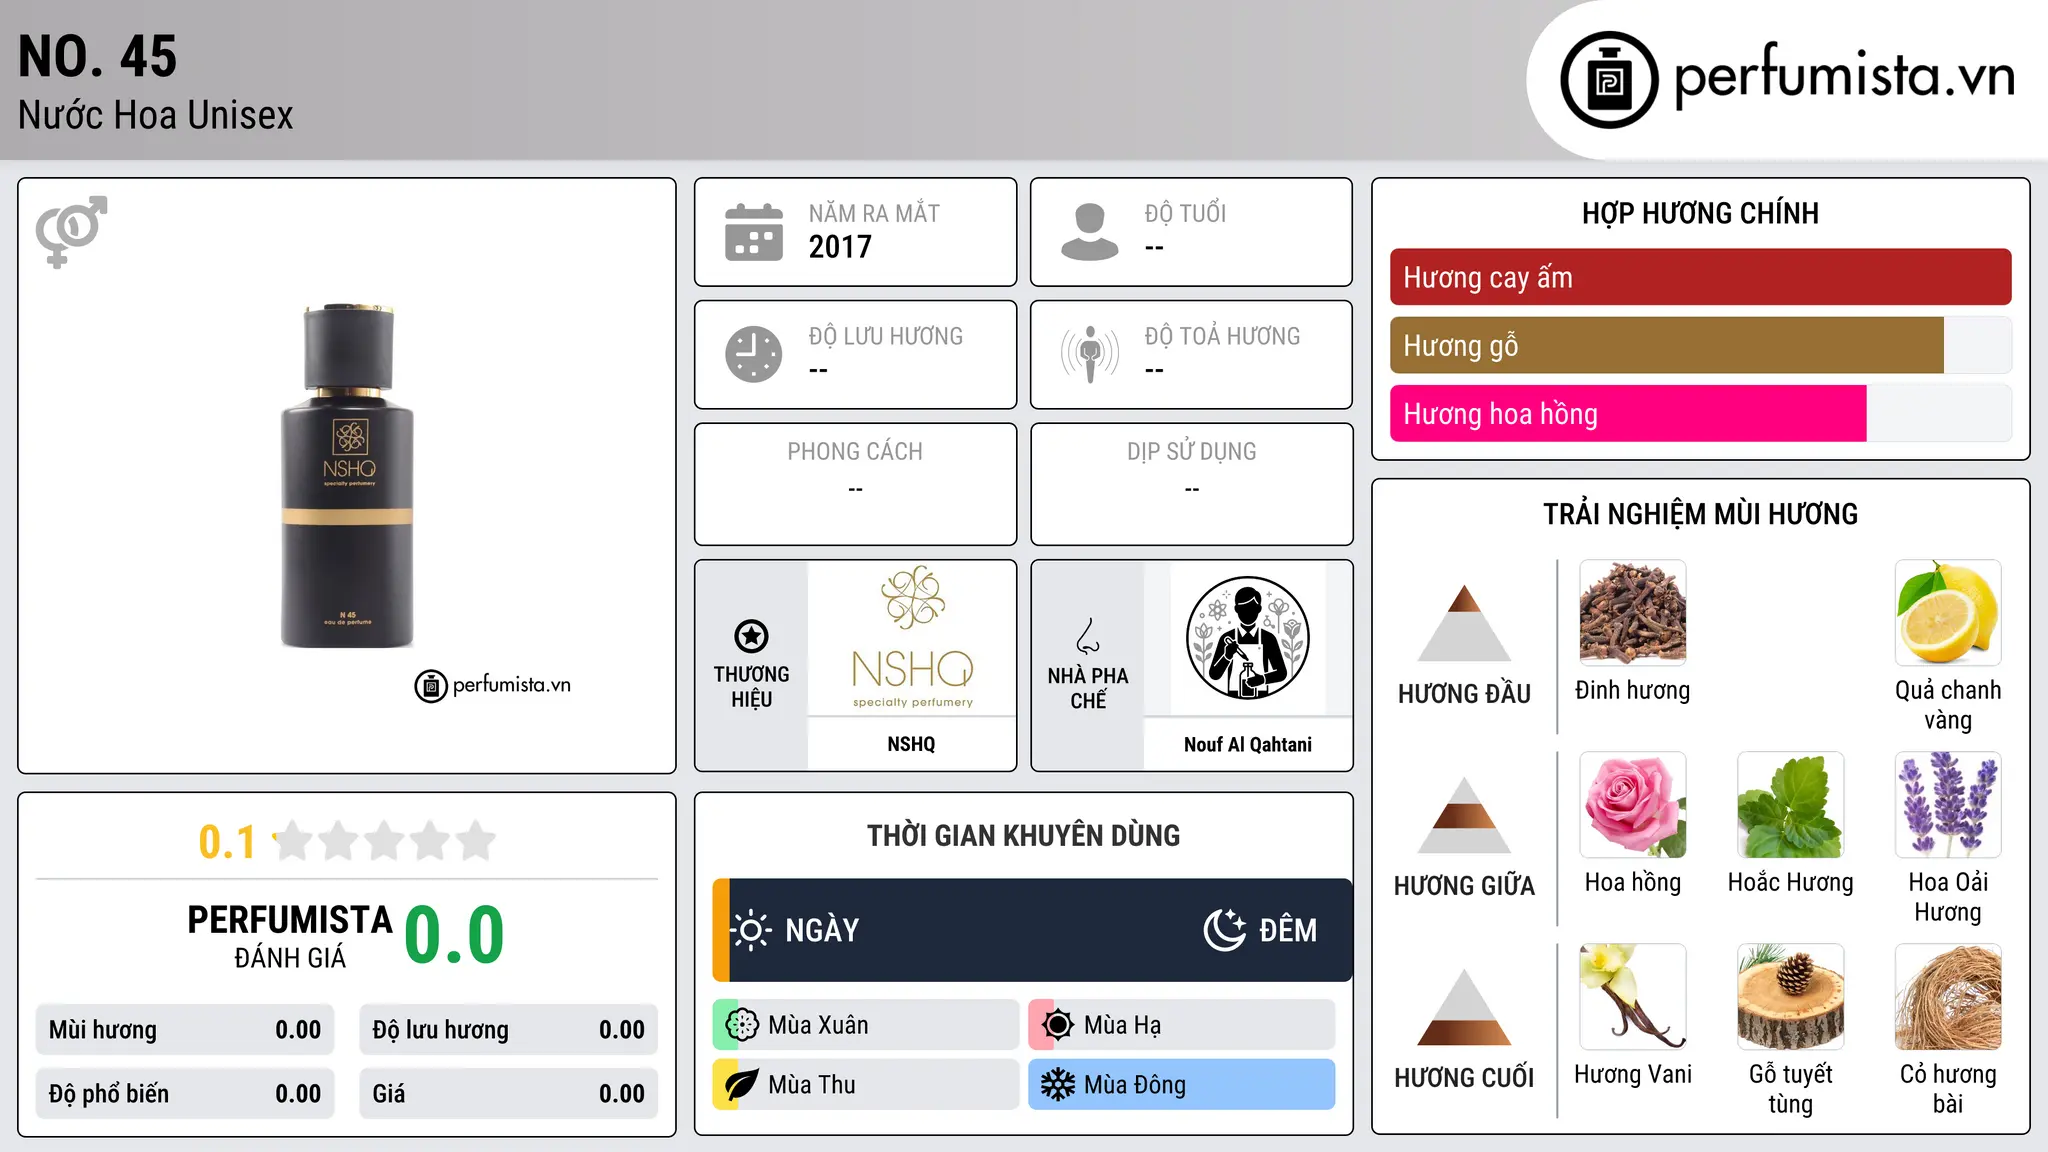Screen dimensions: 2048x1152
Task: Click the sun icon for Mùa Hạ
Action: 1058,1025
